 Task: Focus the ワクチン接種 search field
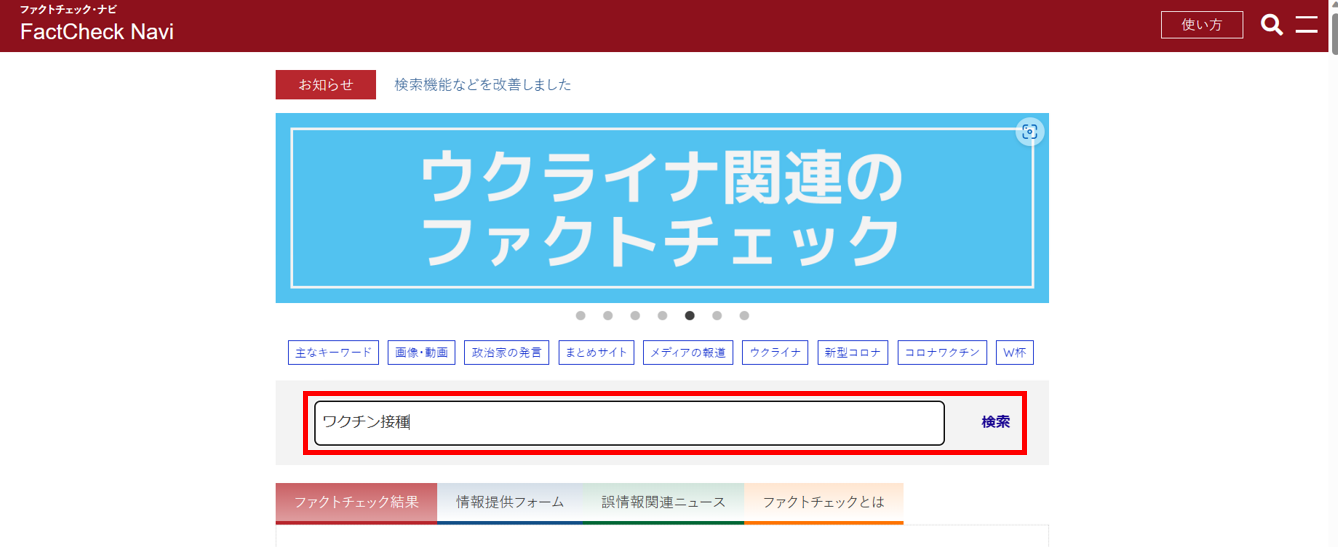tap(630, 423)
